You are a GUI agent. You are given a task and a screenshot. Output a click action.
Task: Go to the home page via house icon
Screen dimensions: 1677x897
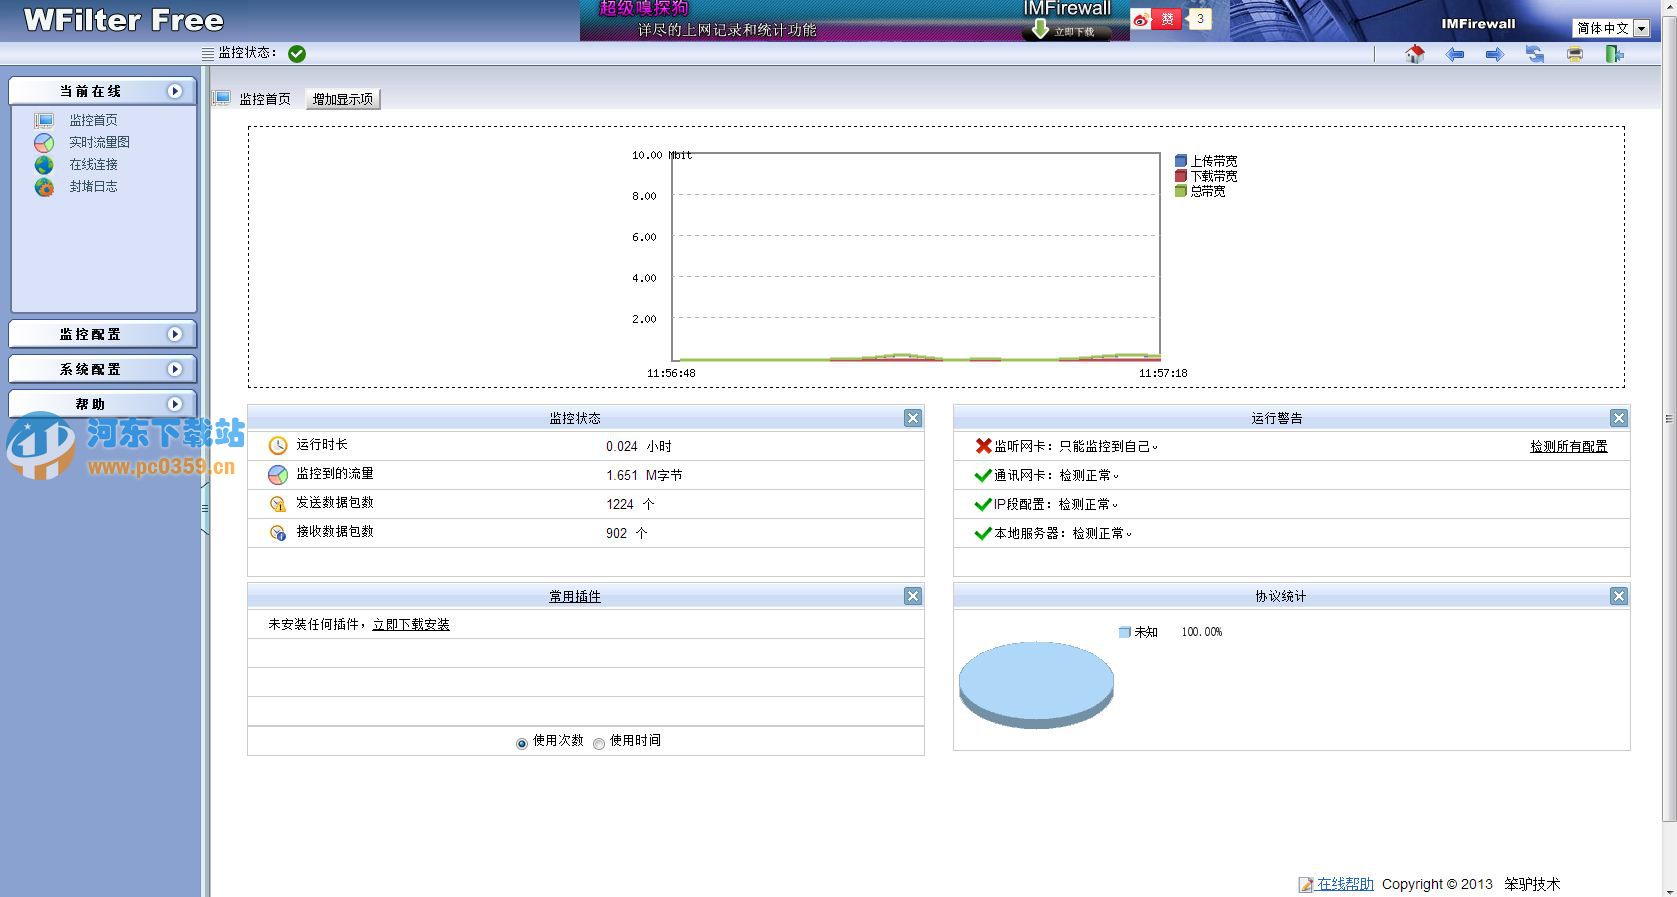(x=1414, y=54)
